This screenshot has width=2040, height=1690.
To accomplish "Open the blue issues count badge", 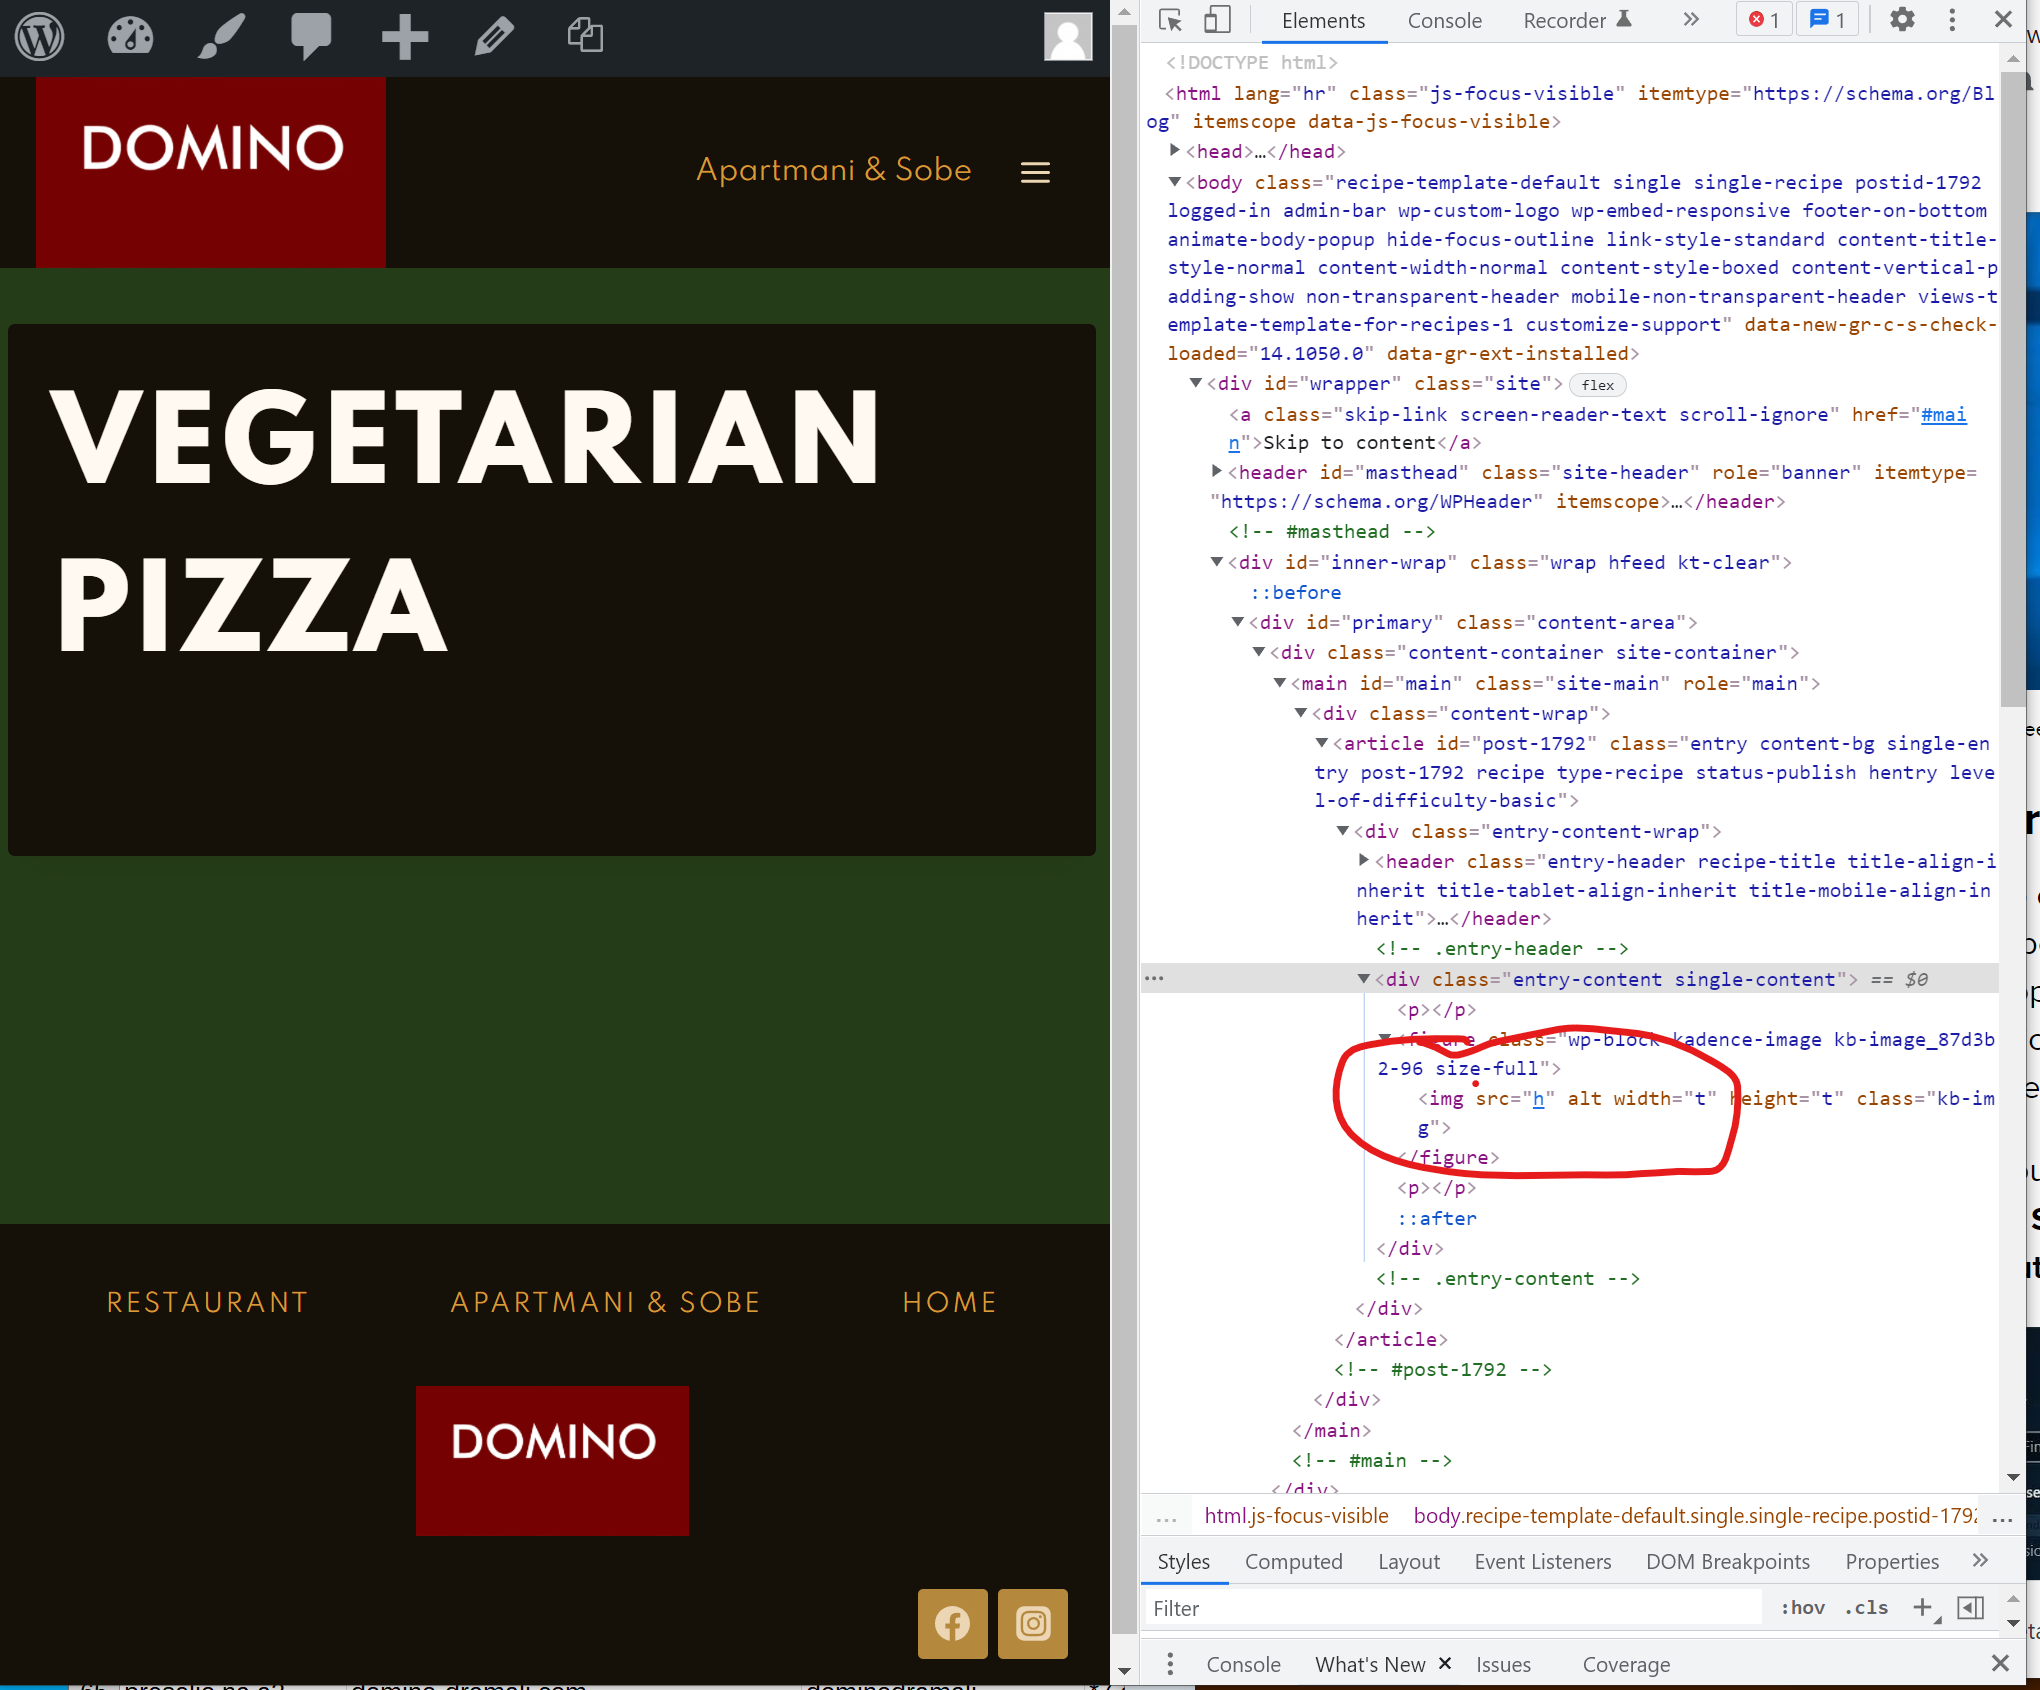I will pyautogui.click(x=1827, y=20).
